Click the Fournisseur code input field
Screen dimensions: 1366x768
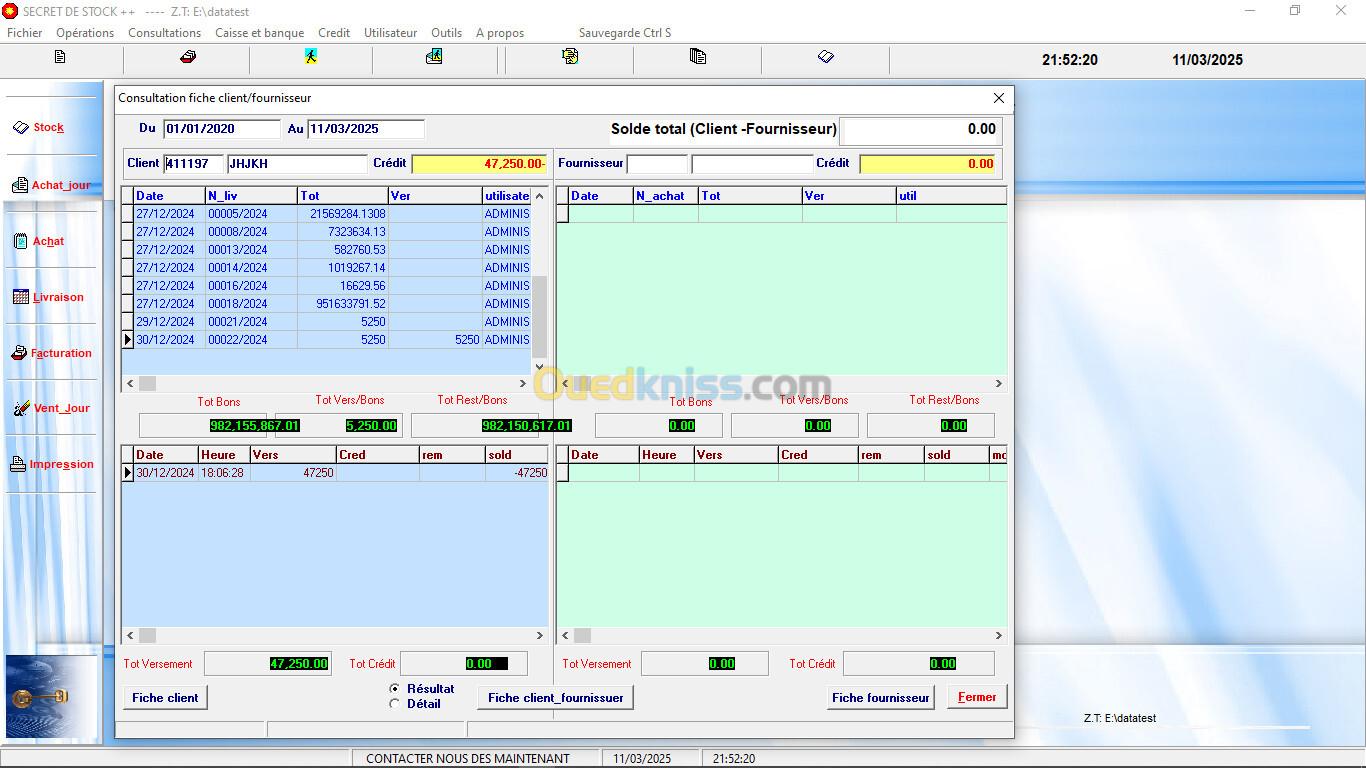656,164
